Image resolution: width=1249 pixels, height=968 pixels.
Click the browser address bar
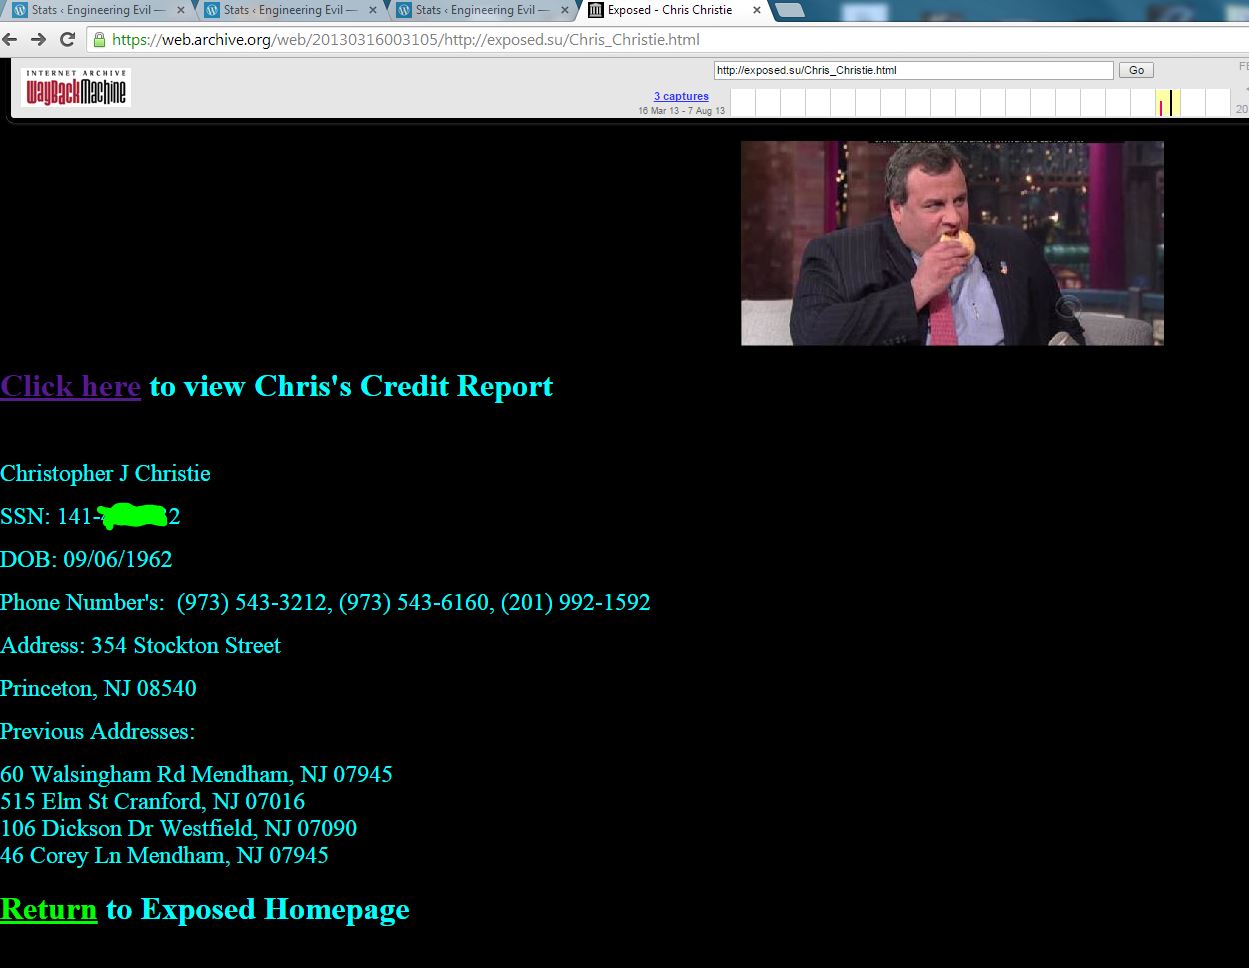[600, 40]
